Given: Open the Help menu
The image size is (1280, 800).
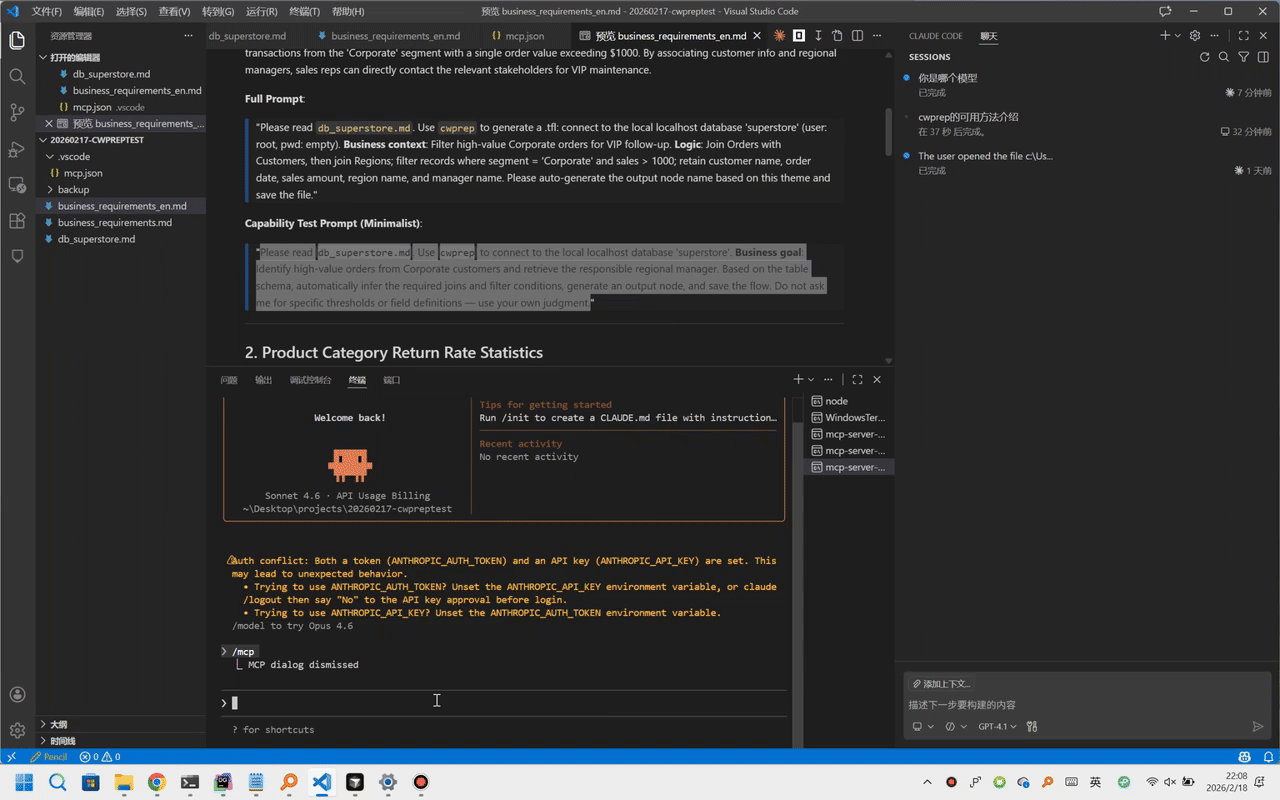Looking at the screenshot, I should click(348, 11).
